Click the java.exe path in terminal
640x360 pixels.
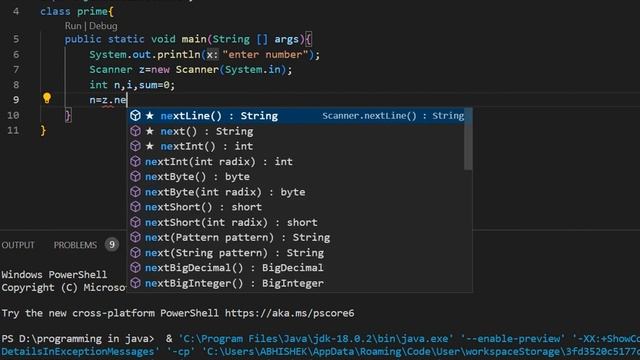pyautogui.click(x=316, y=339)
